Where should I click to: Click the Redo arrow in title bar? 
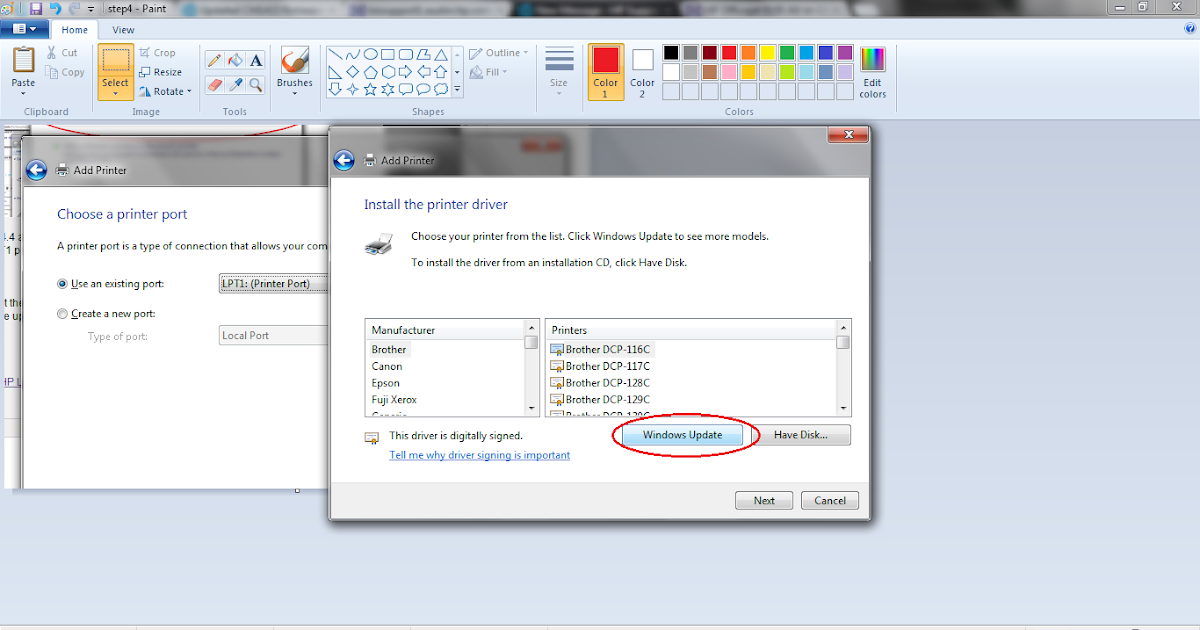coord(74,8)
